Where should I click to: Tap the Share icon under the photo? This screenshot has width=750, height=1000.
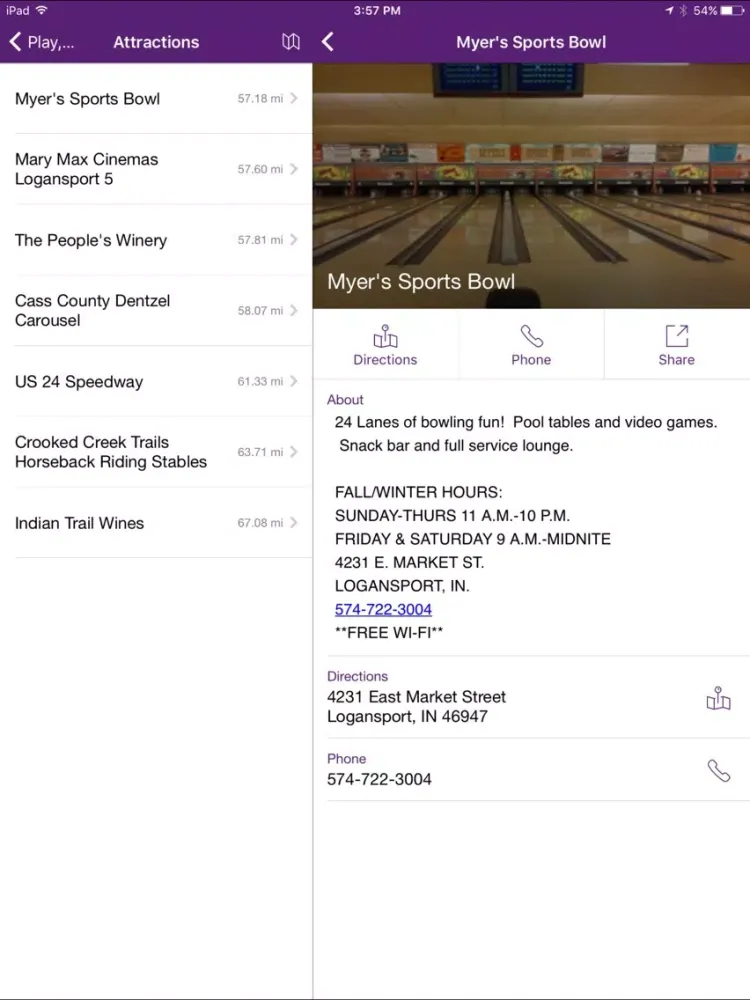tap(677, 335)
